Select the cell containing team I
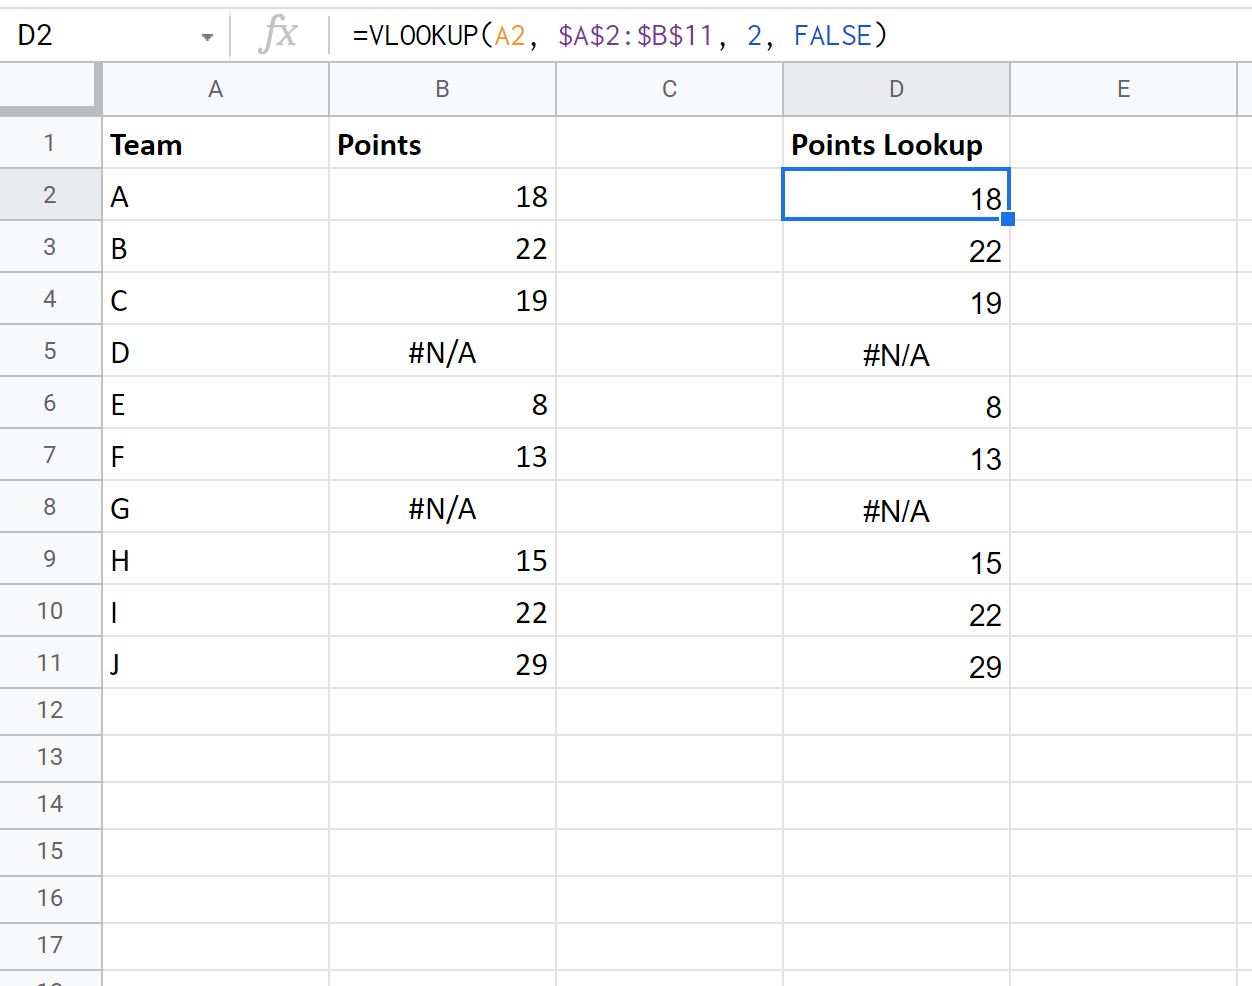 coord(215,611)
